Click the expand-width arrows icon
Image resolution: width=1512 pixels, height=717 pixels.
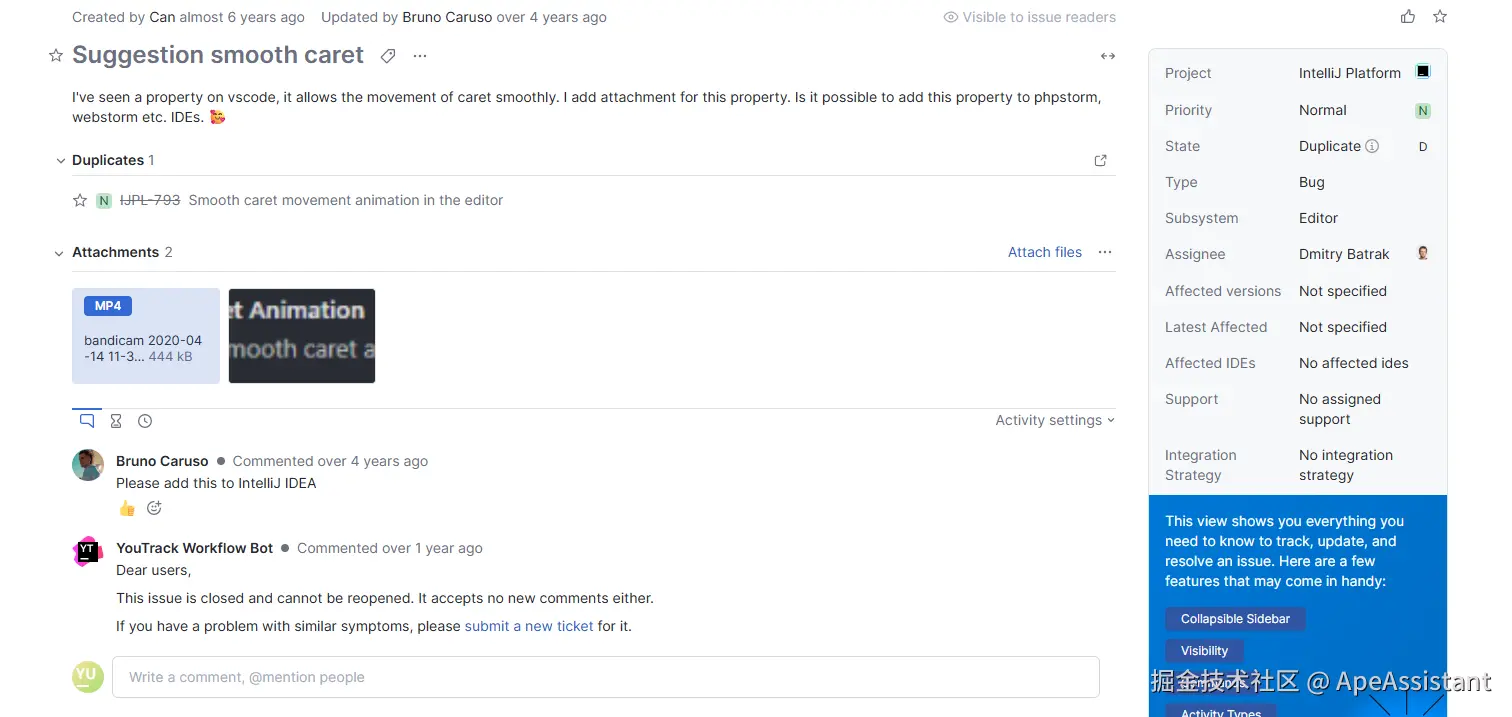pyautogui.click(x=1108, y=56)
